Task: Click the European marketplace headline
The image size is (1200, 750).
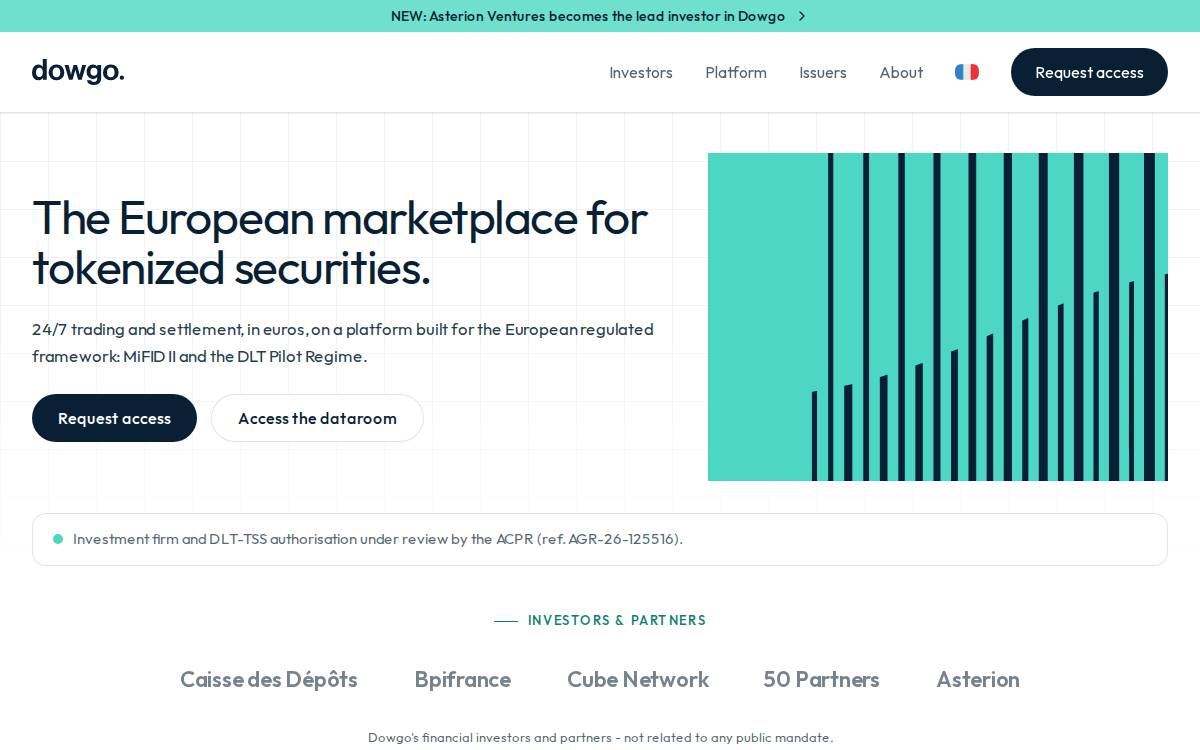Action: (340, 243)
